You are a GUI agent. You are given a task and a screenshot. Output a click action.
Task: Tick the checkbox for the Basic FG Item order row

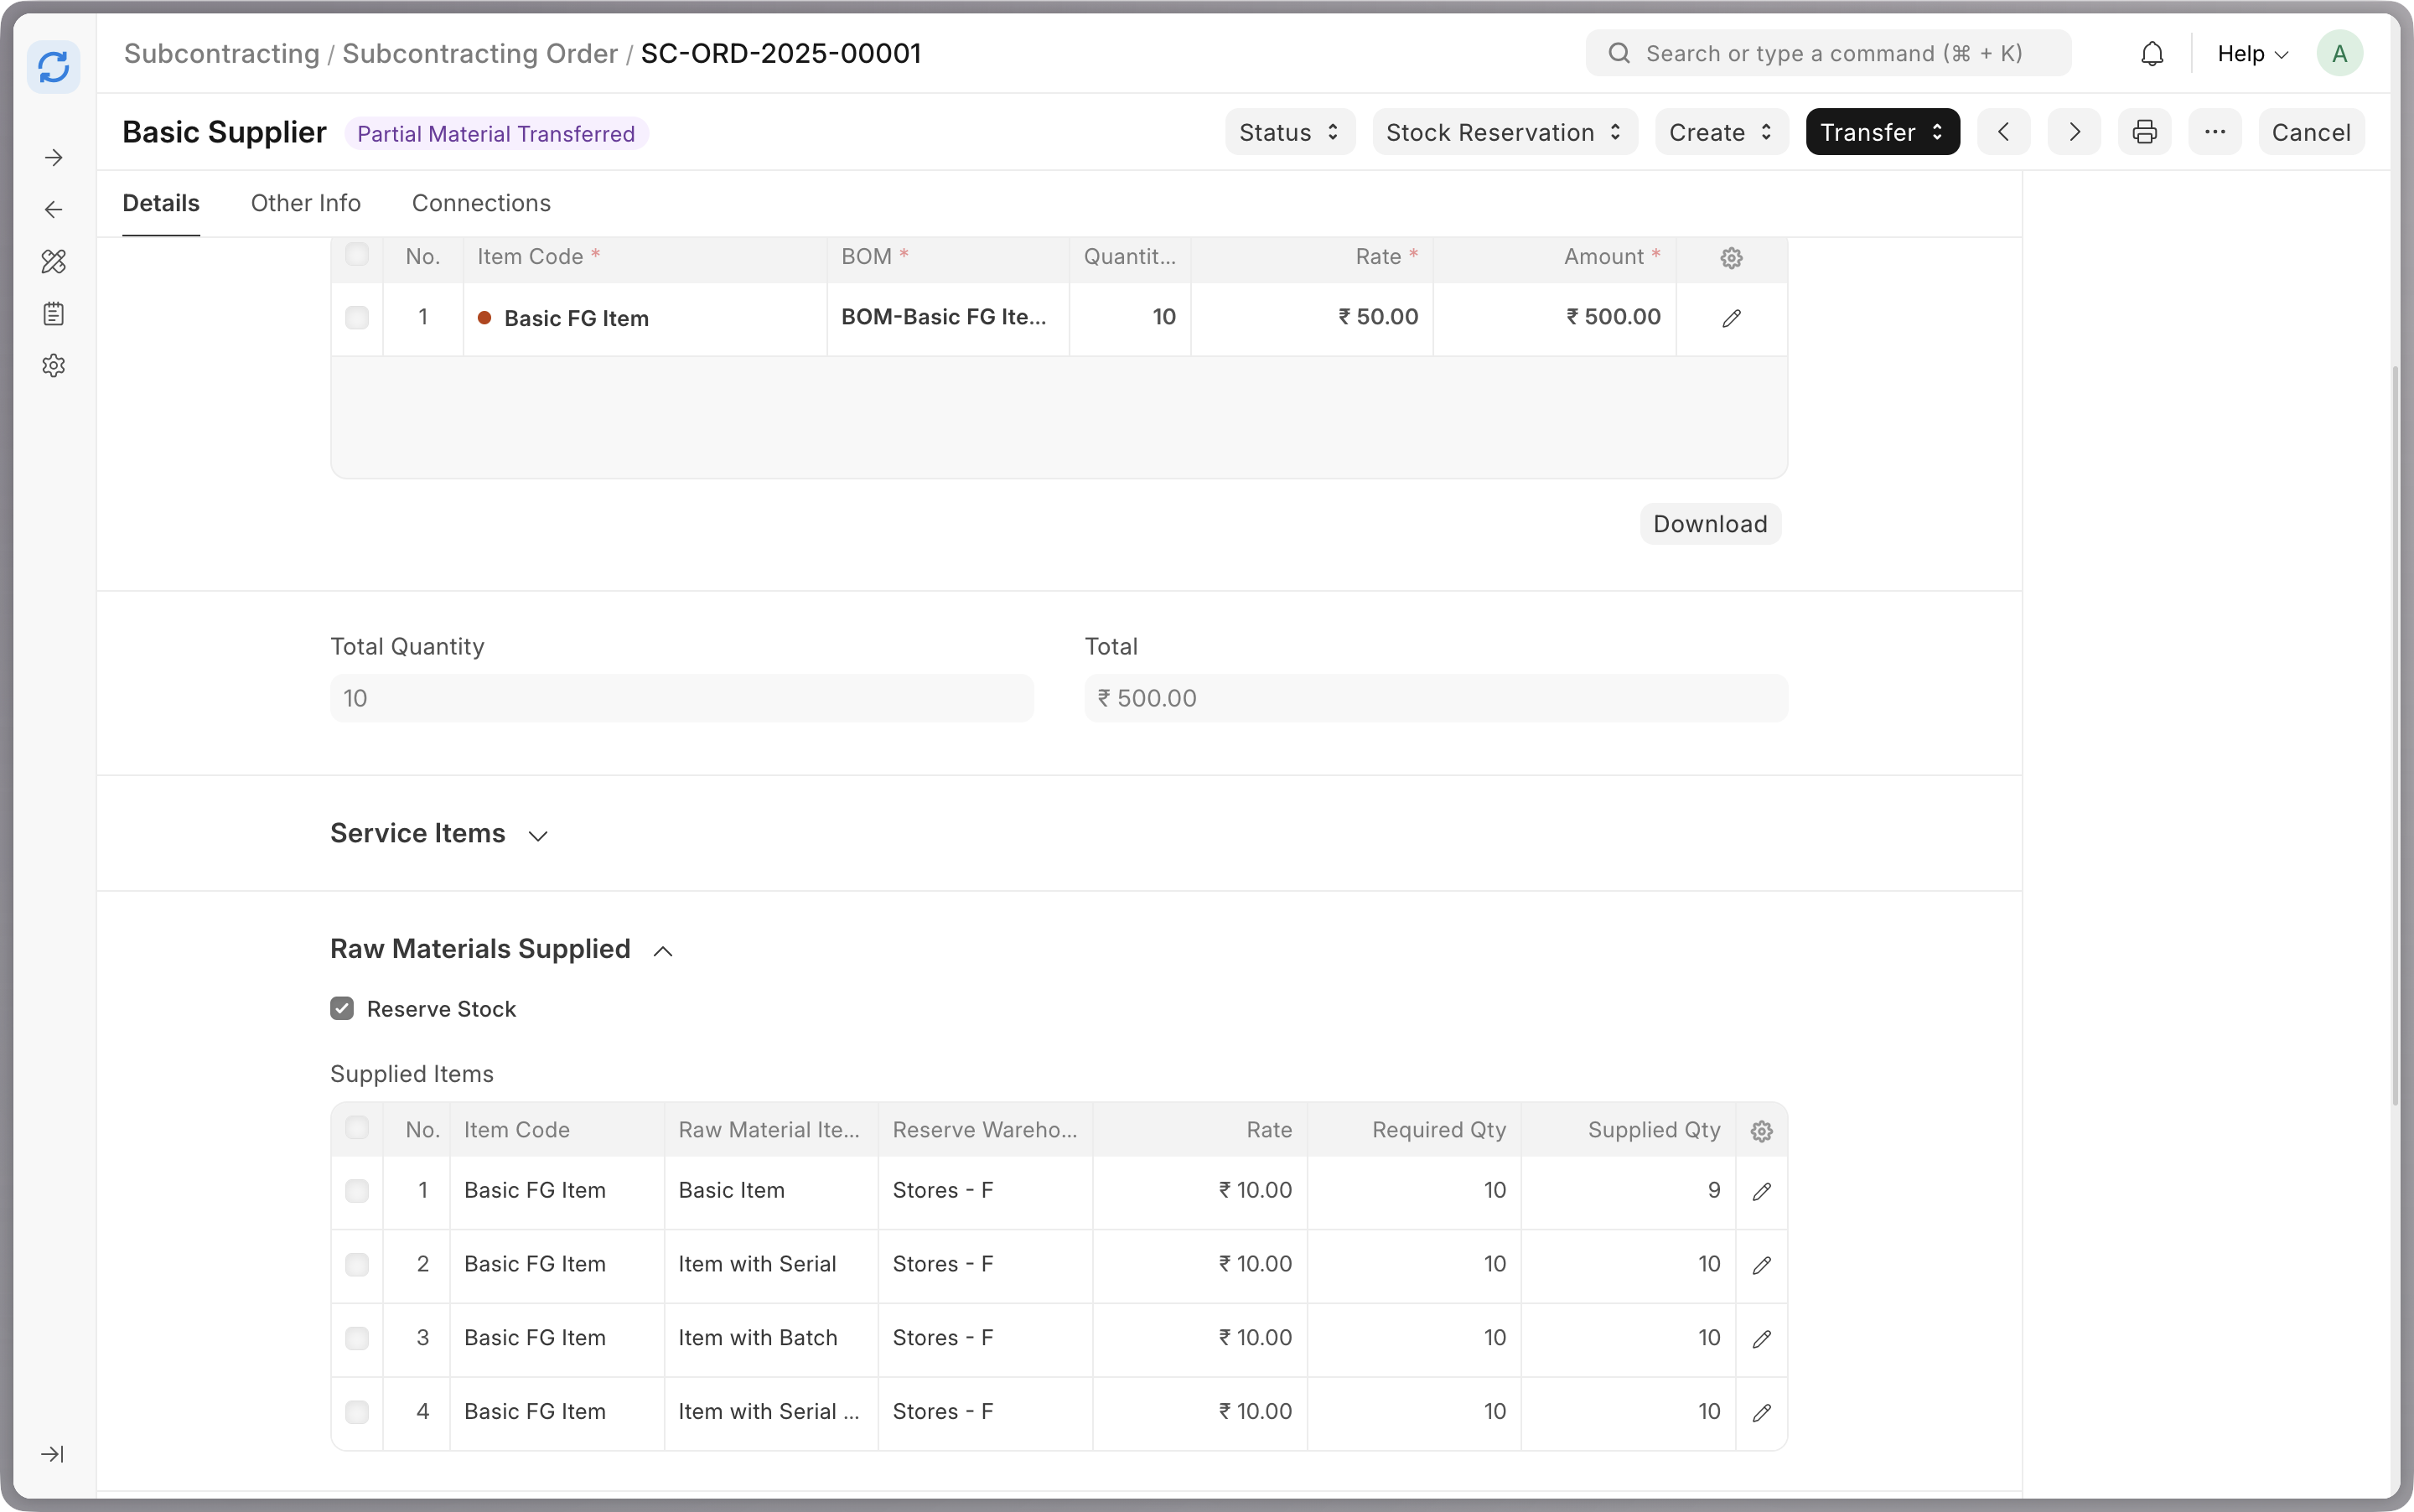click(x=357, y=318)
